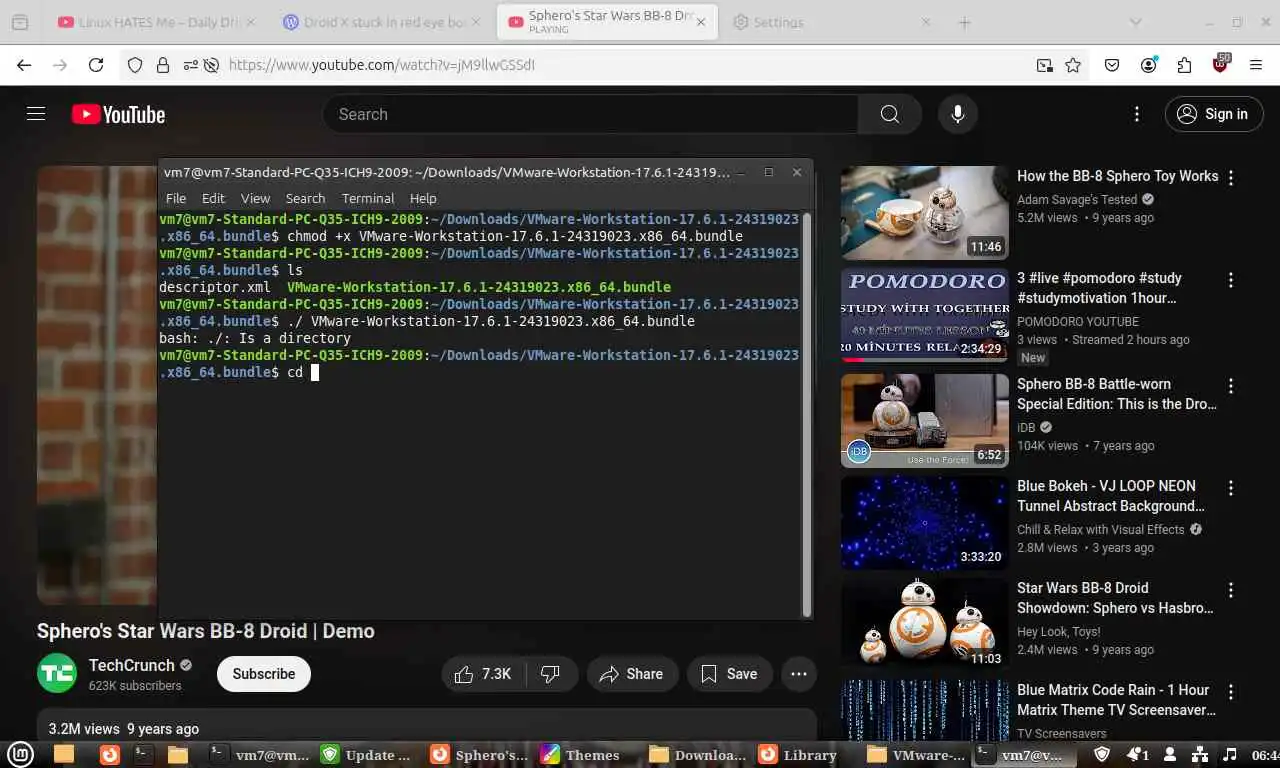Switch to Library taskbar window
The height and width of the screenshot is (768, 1280).
798,755
